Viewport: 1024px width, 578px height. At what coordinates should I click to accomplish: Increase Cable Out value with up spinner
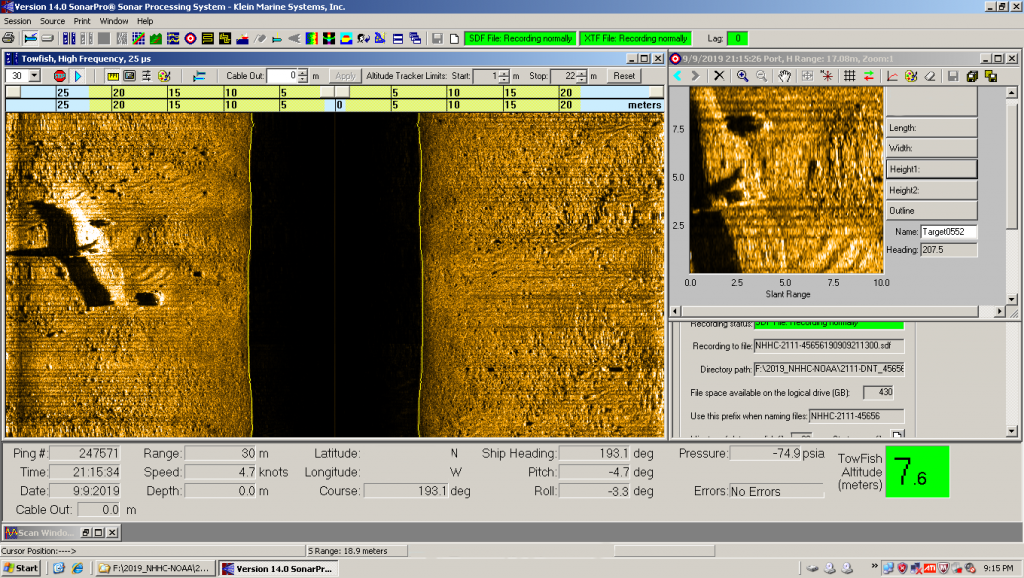point(302,72)
